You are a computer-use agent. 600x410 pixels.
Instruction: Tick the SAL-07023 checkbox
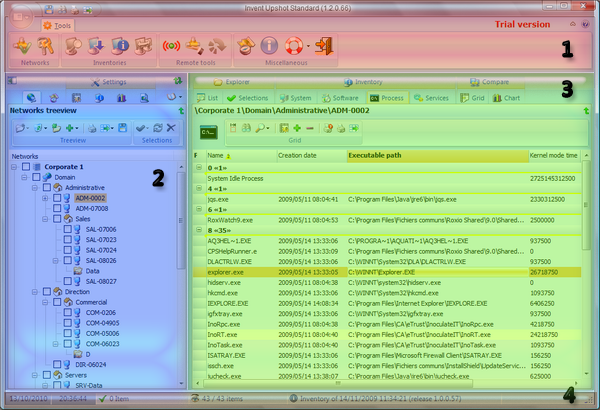67,239
